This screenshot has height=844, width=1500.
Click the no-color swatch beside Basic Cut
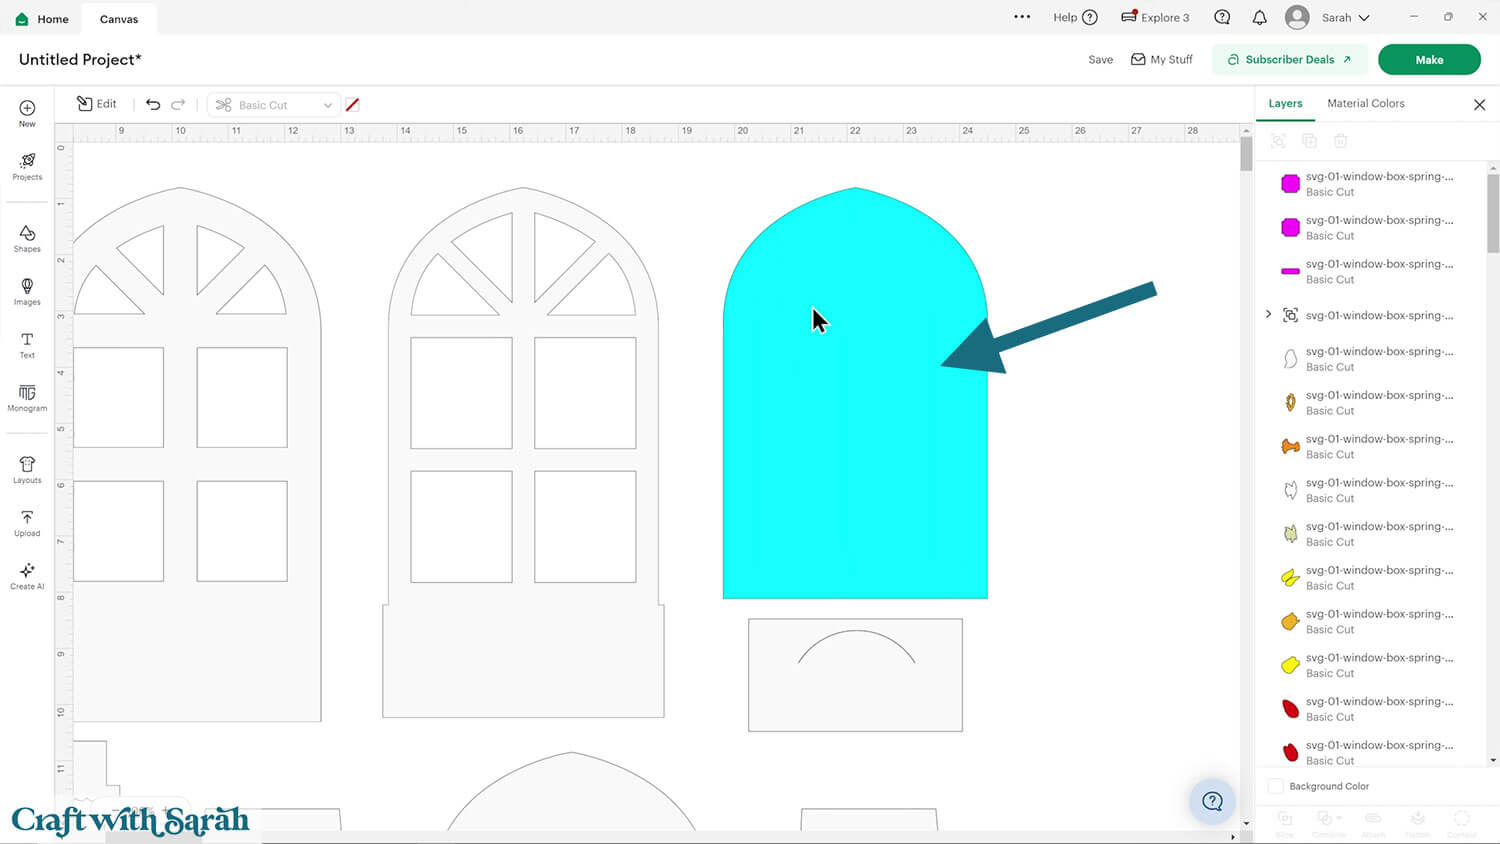coord(352,105)
